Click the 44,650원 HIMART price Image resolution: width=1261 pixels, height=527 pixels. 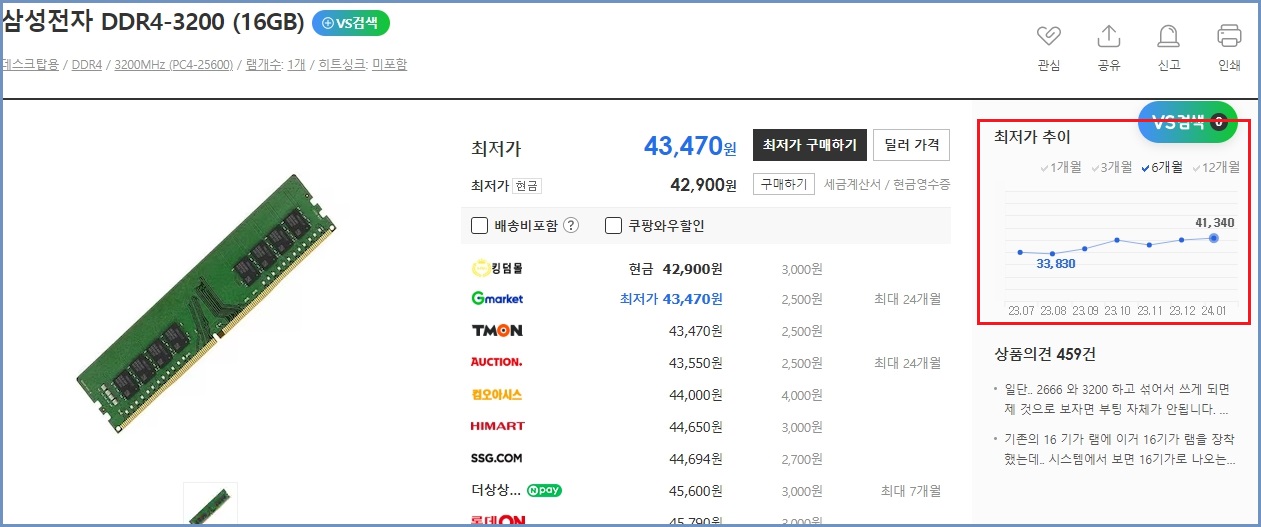coord(696,426)
